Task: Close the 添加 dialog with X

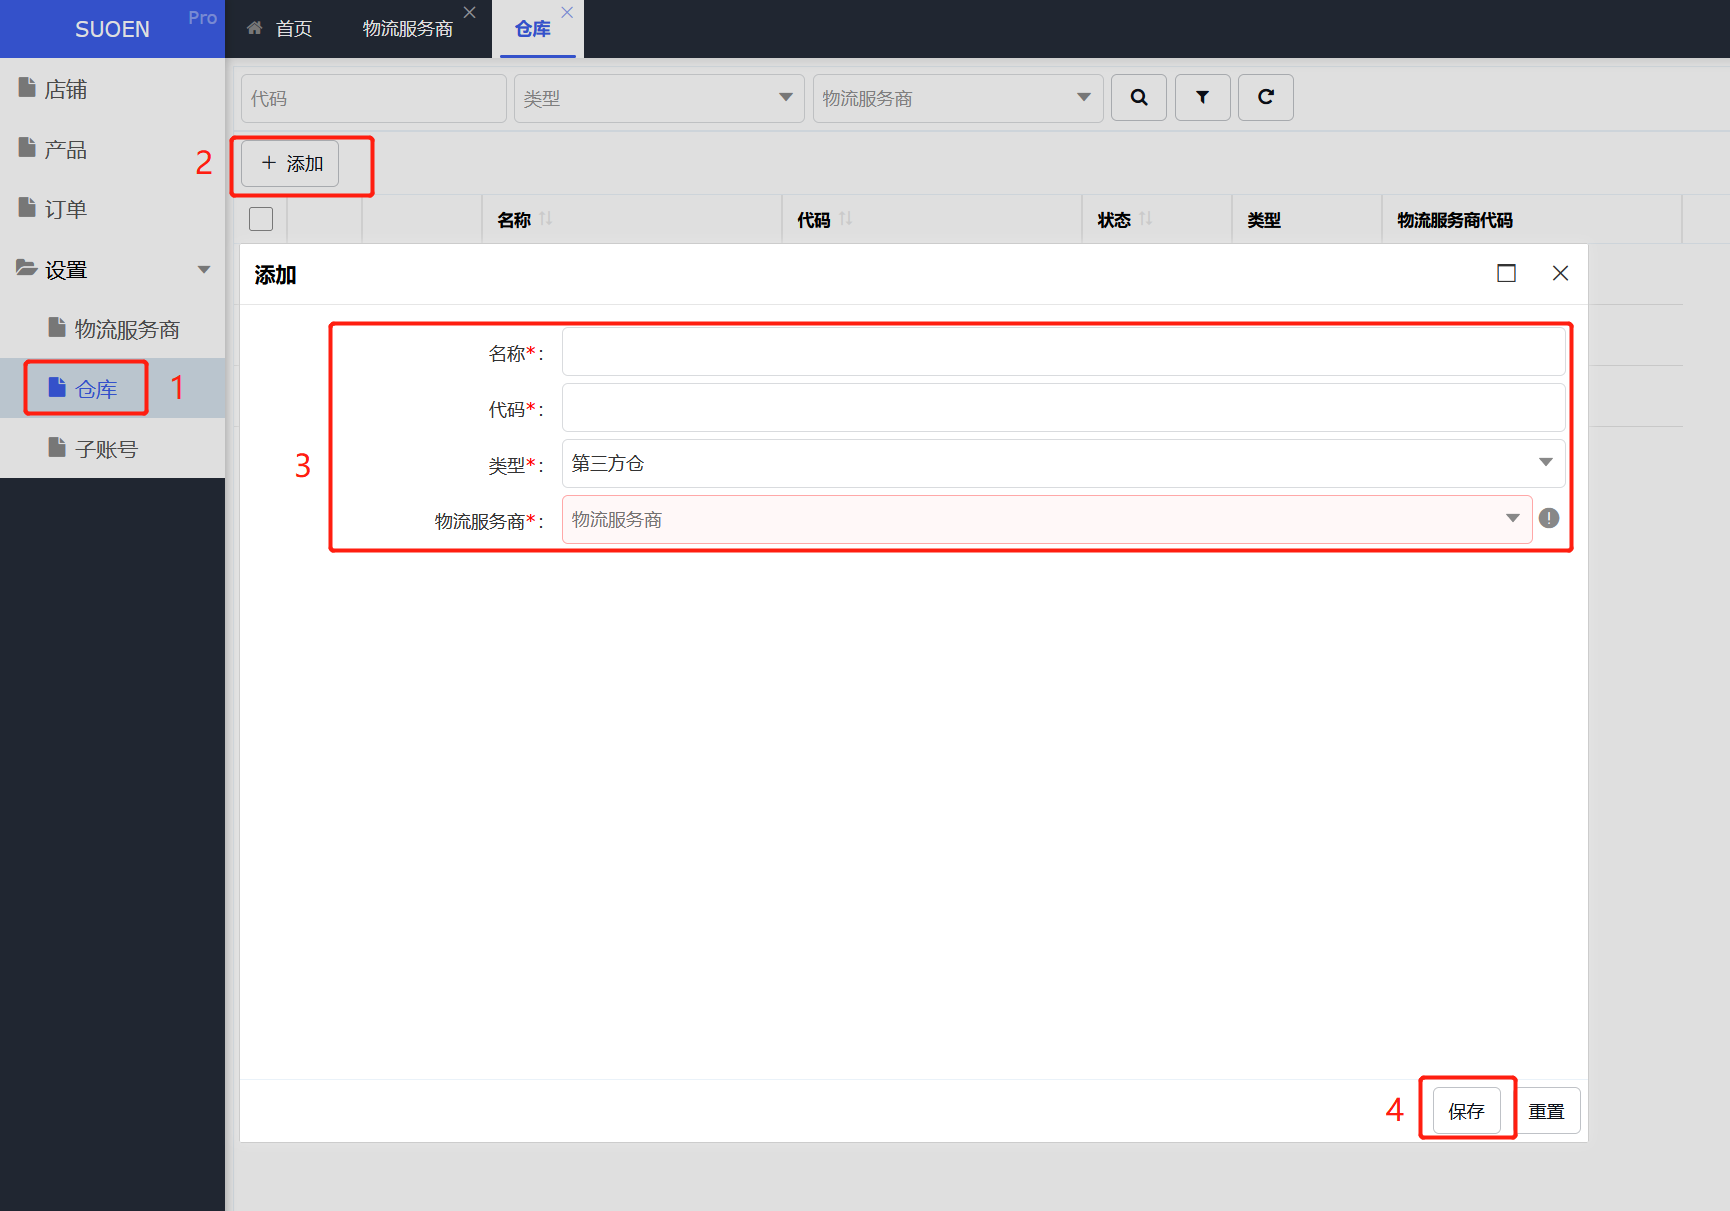Action: 1559,274
